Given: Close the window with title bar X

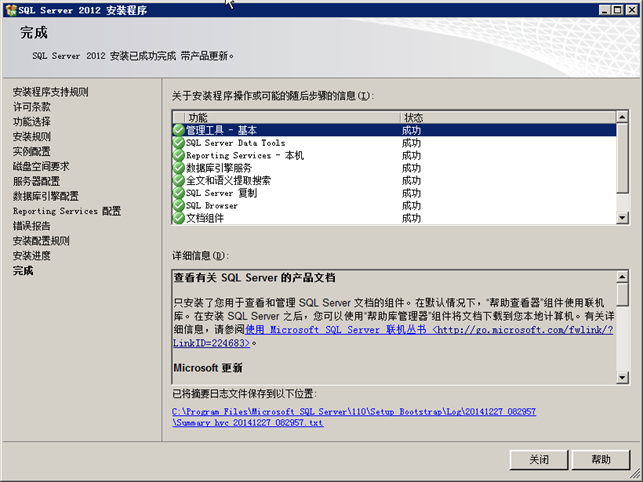Looking at the screenshot, I should tap(632, 10).
